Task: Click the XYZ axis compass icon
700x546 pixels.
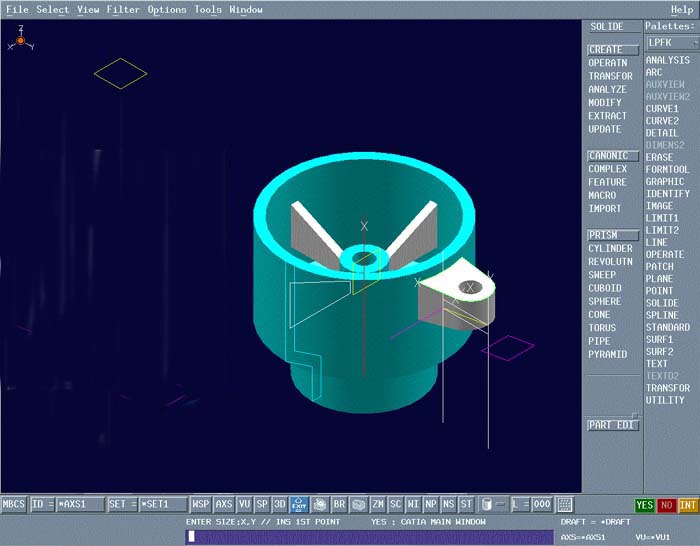Action: (20, 40)
